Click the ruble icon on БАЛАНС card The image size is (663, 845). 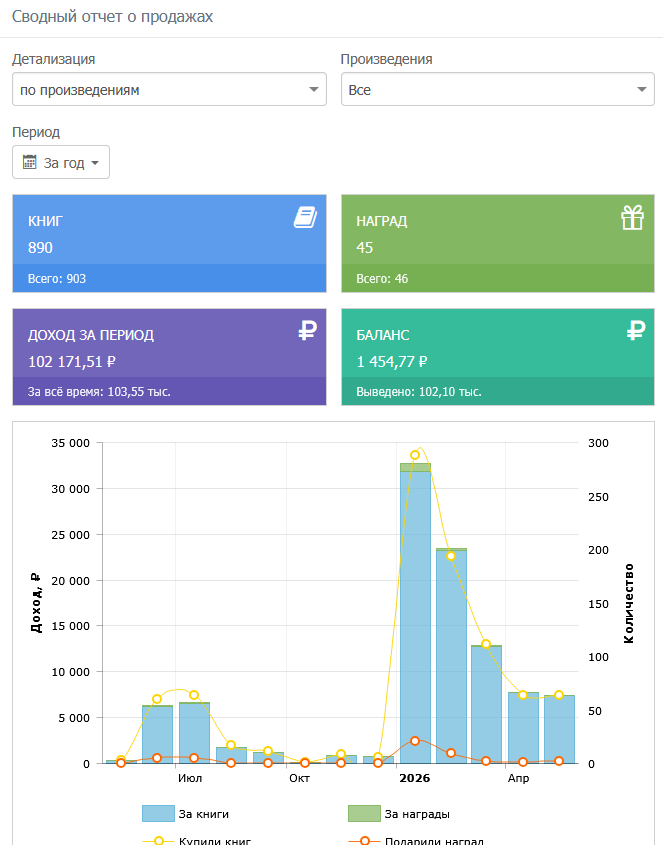[x=636, y=330]
